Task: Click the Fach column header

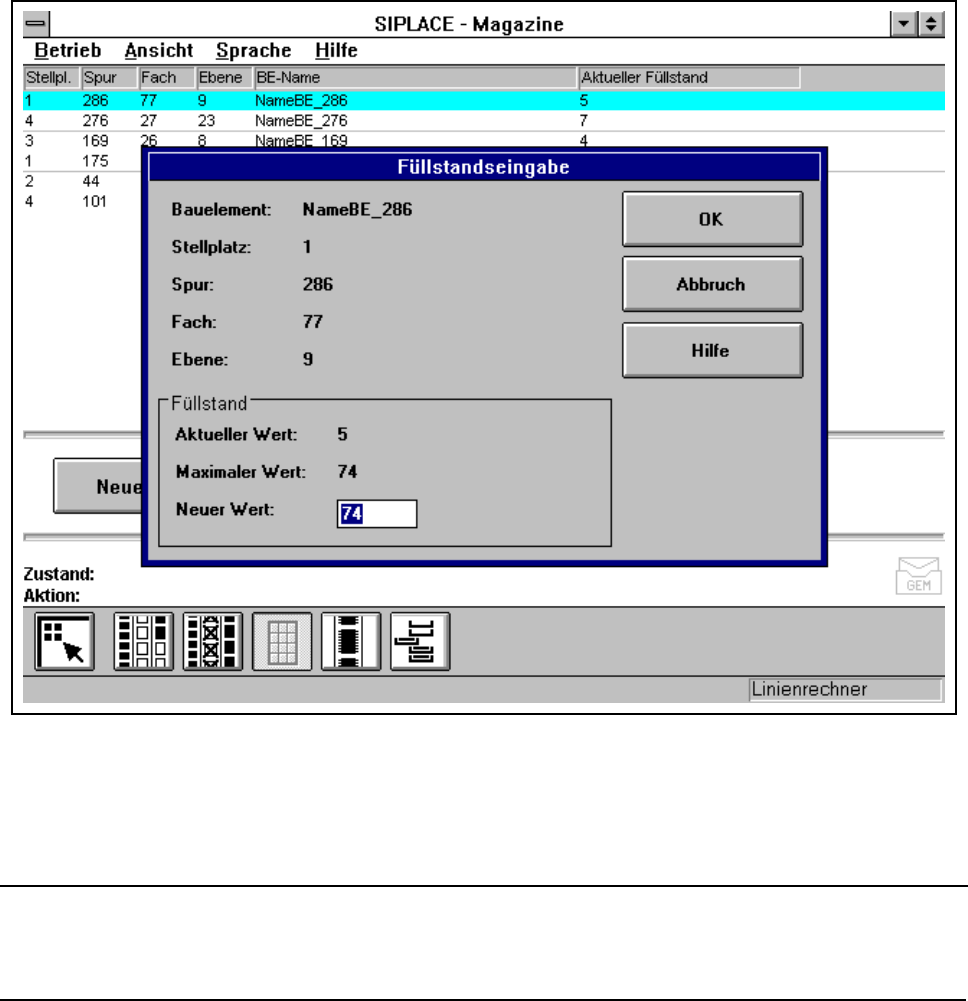Action: (x=167, y=77)
